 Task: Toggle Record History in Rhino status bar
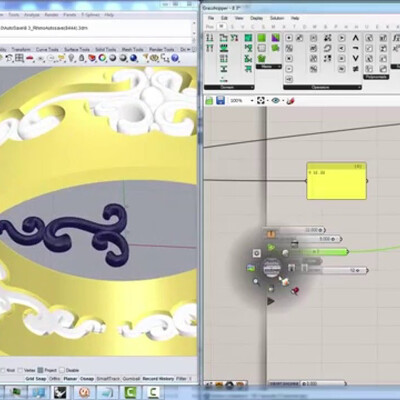(x=158, y=379)
